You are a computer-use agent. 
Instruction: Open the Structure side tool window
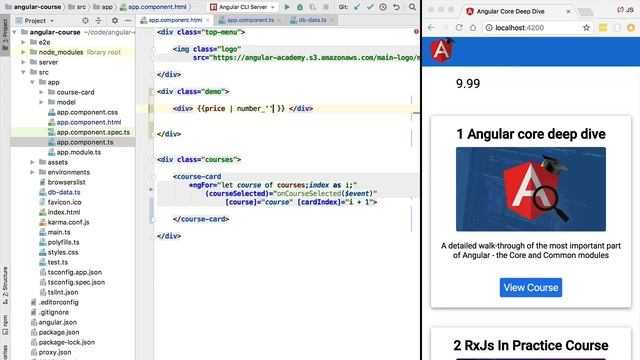pos(5,286)
